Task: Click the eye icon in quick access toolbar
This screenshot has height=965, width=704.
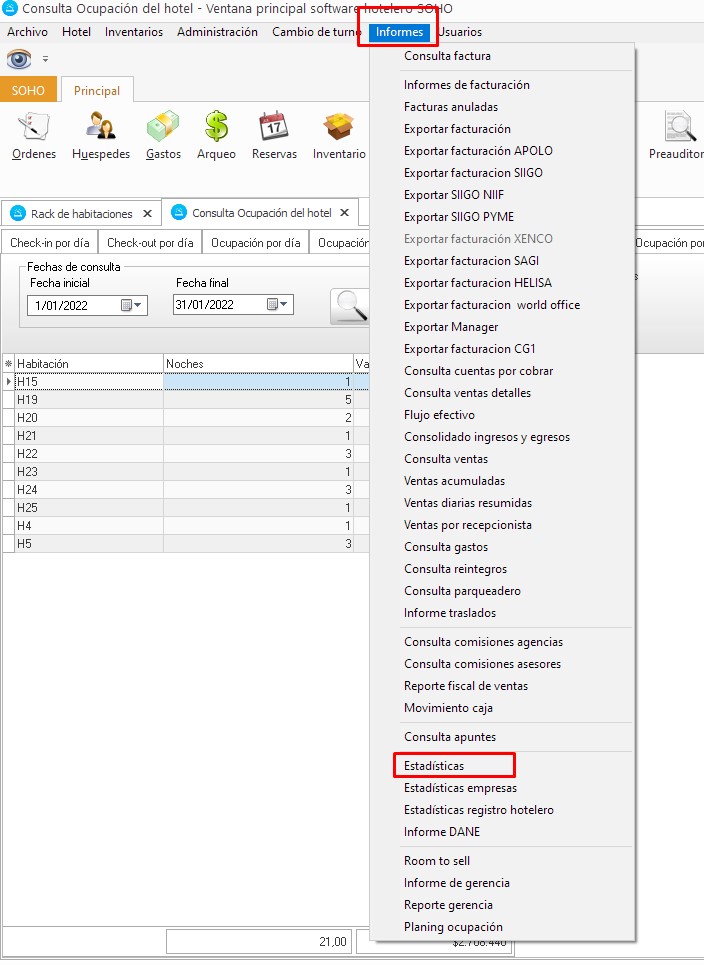Action: pyautogui.click(x=19, y=59)
